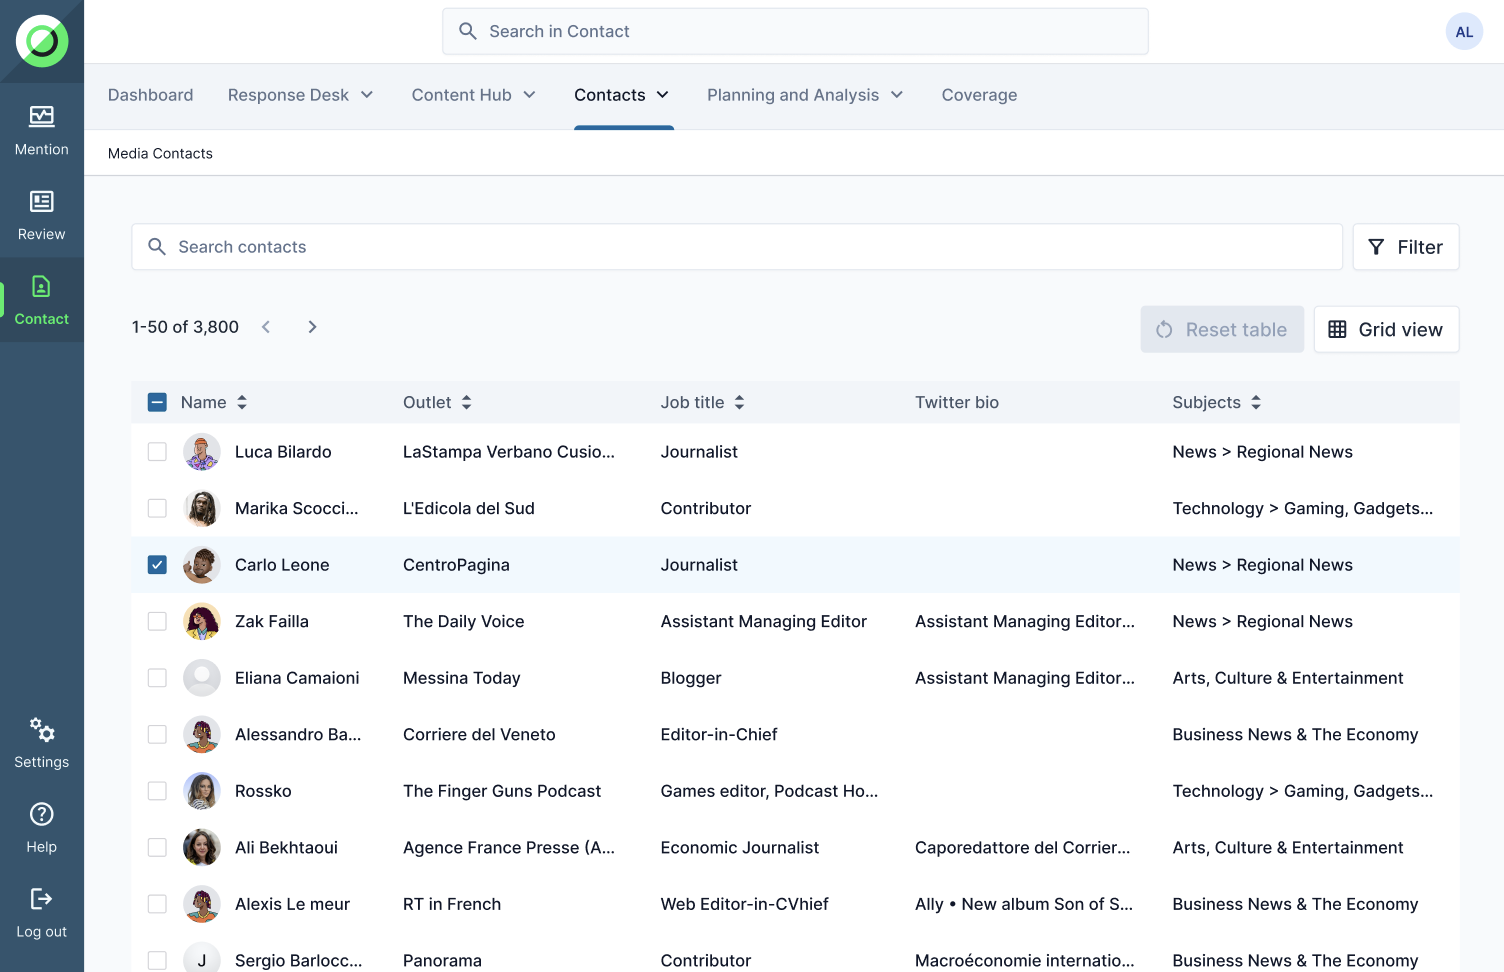1504x972 pixels.
Task: Click the job title Economic Journalist
Action: (x=740, y=847)
